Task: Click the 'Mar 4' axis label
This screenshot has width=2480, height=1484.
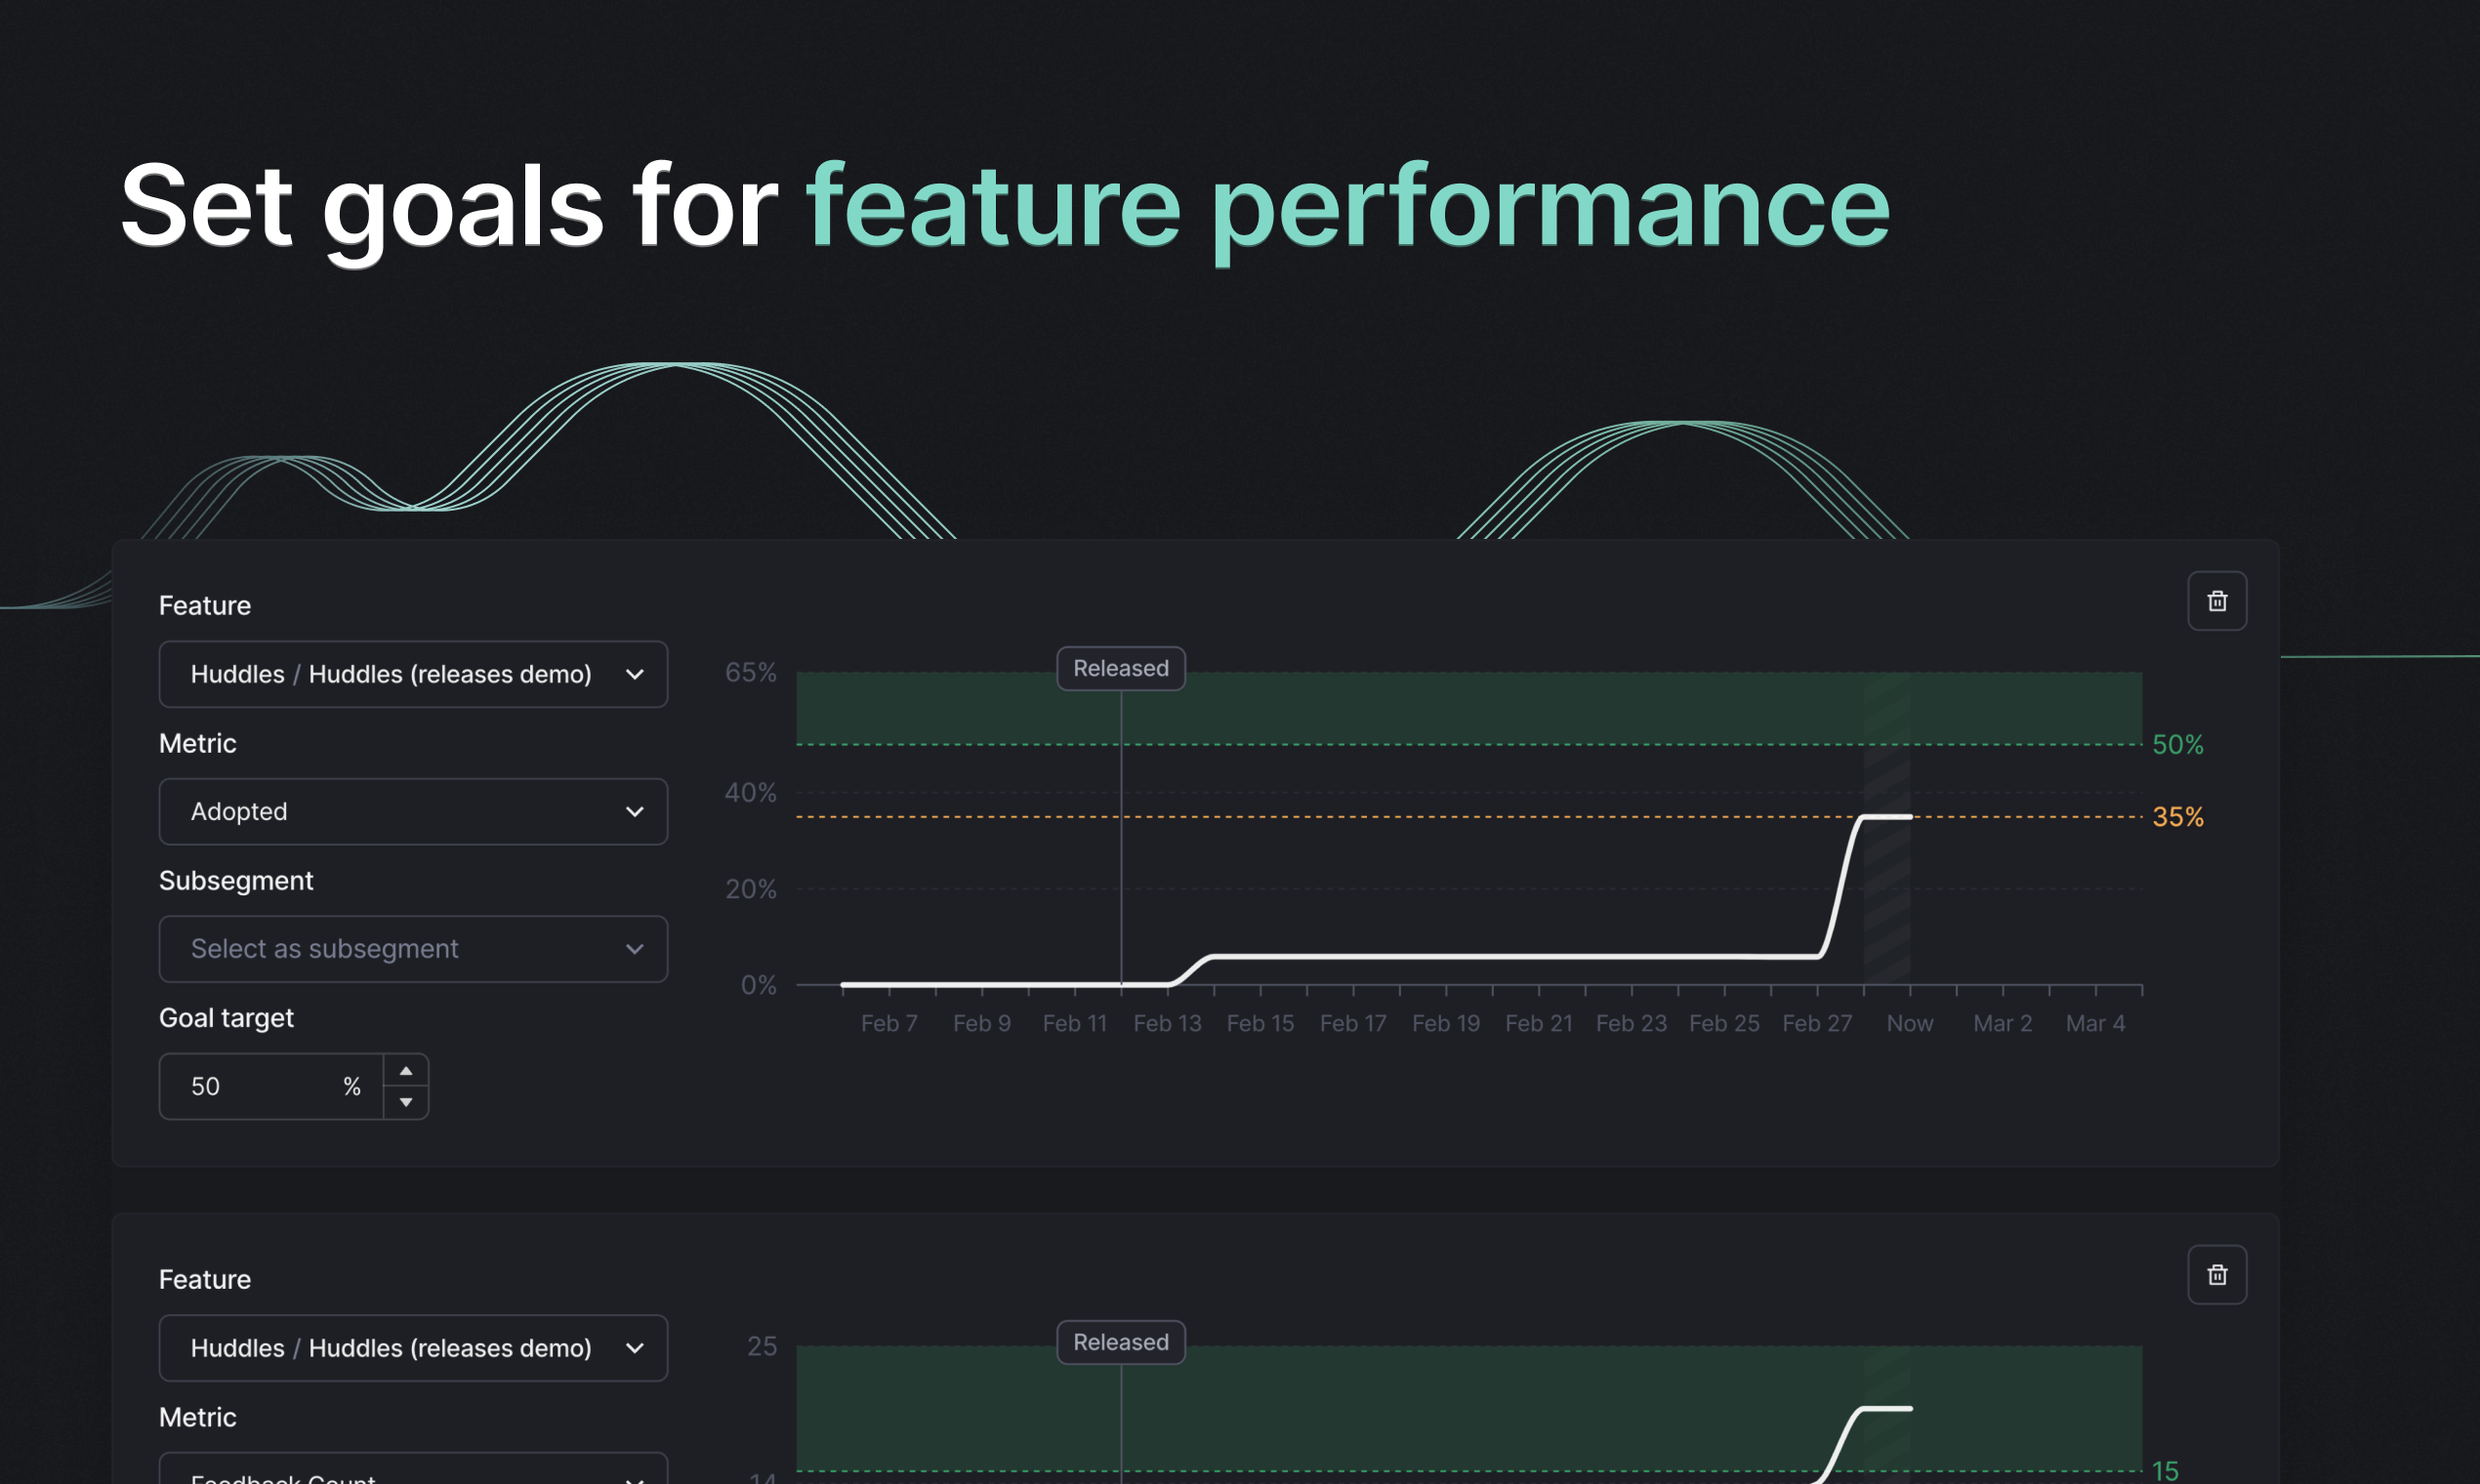Action: (2095, 1023)
